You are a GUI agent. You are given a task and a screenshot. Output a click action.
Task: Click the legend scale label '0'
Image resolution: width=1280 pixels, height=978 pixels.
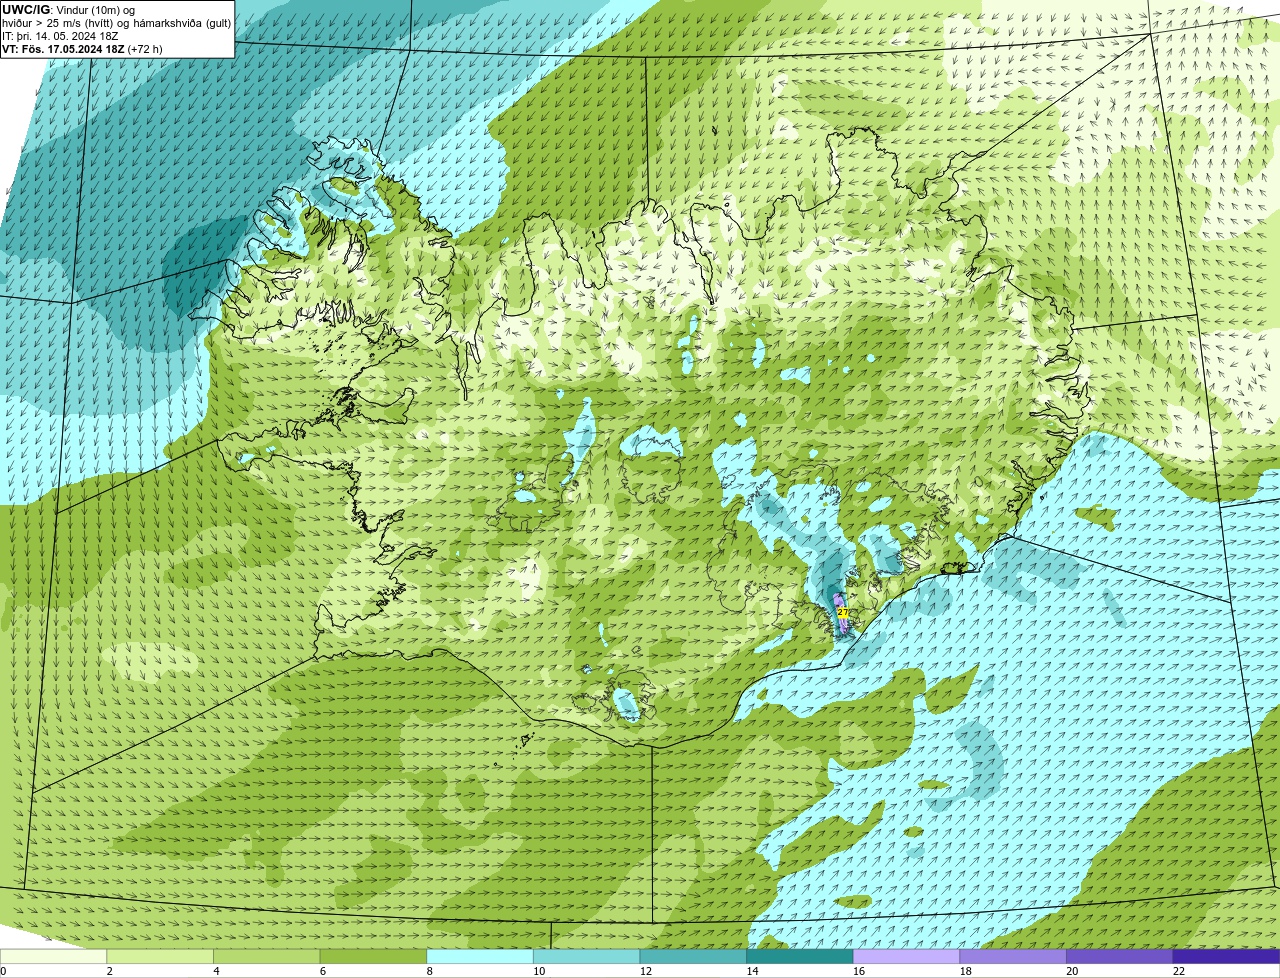3,971
